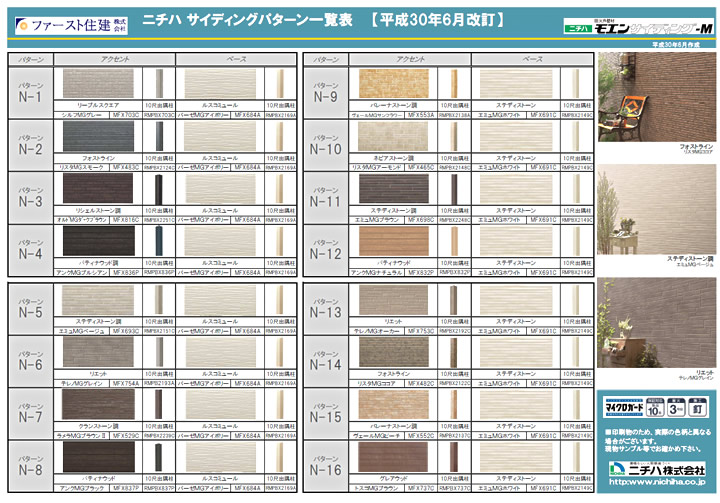Click the N-4 accent corner post image
Viewport: 720px width, 503px height.
coord(159,241)
